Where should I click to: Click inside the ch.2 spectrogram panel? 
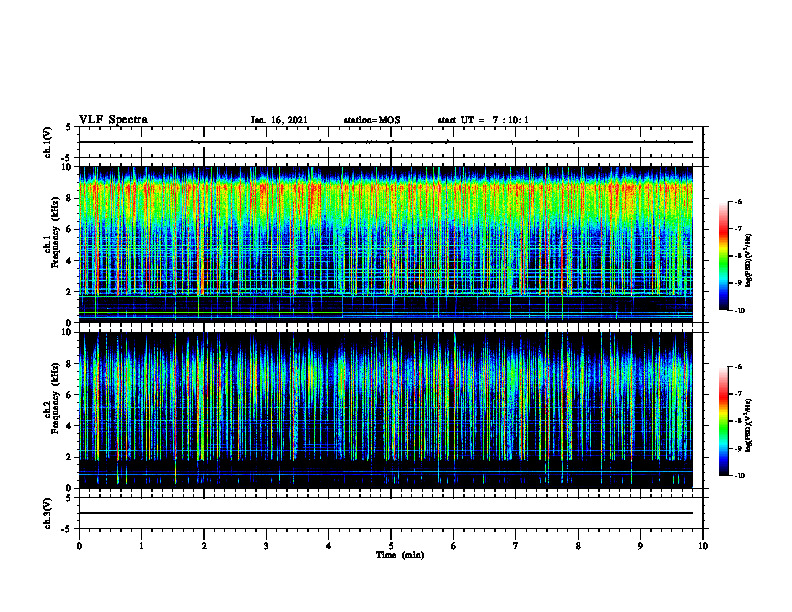(x=386, y=410)
